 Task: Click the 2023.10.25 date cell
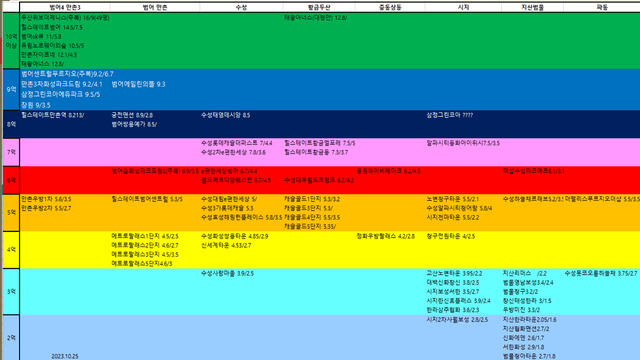point(64,356)
